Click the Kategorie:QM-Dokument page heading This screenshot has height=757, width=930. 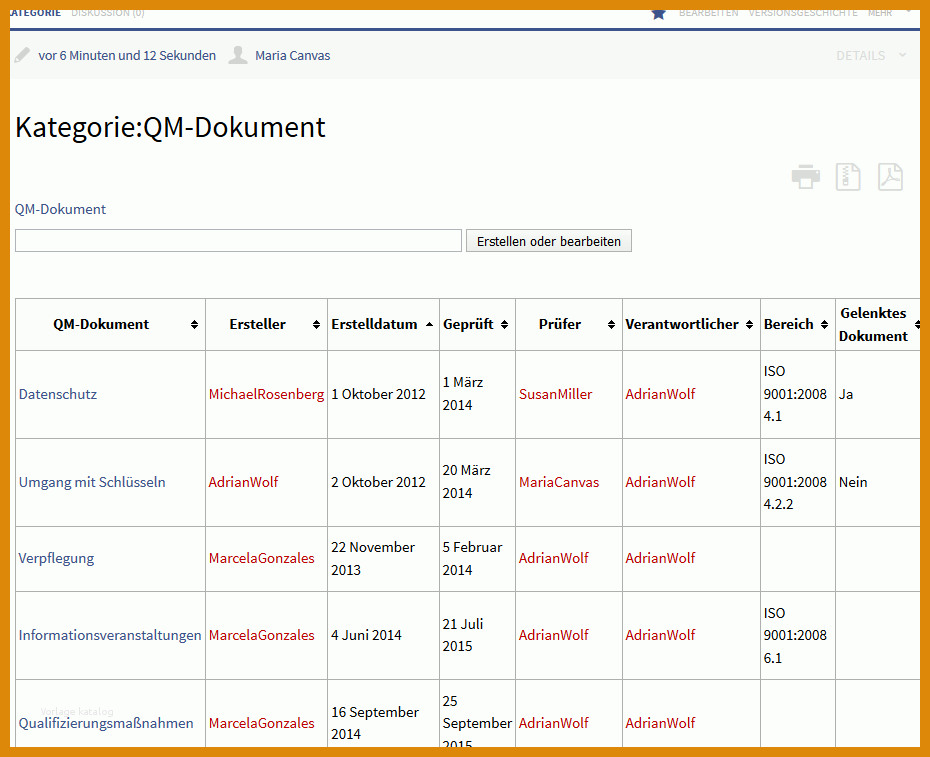pos(170,128)
